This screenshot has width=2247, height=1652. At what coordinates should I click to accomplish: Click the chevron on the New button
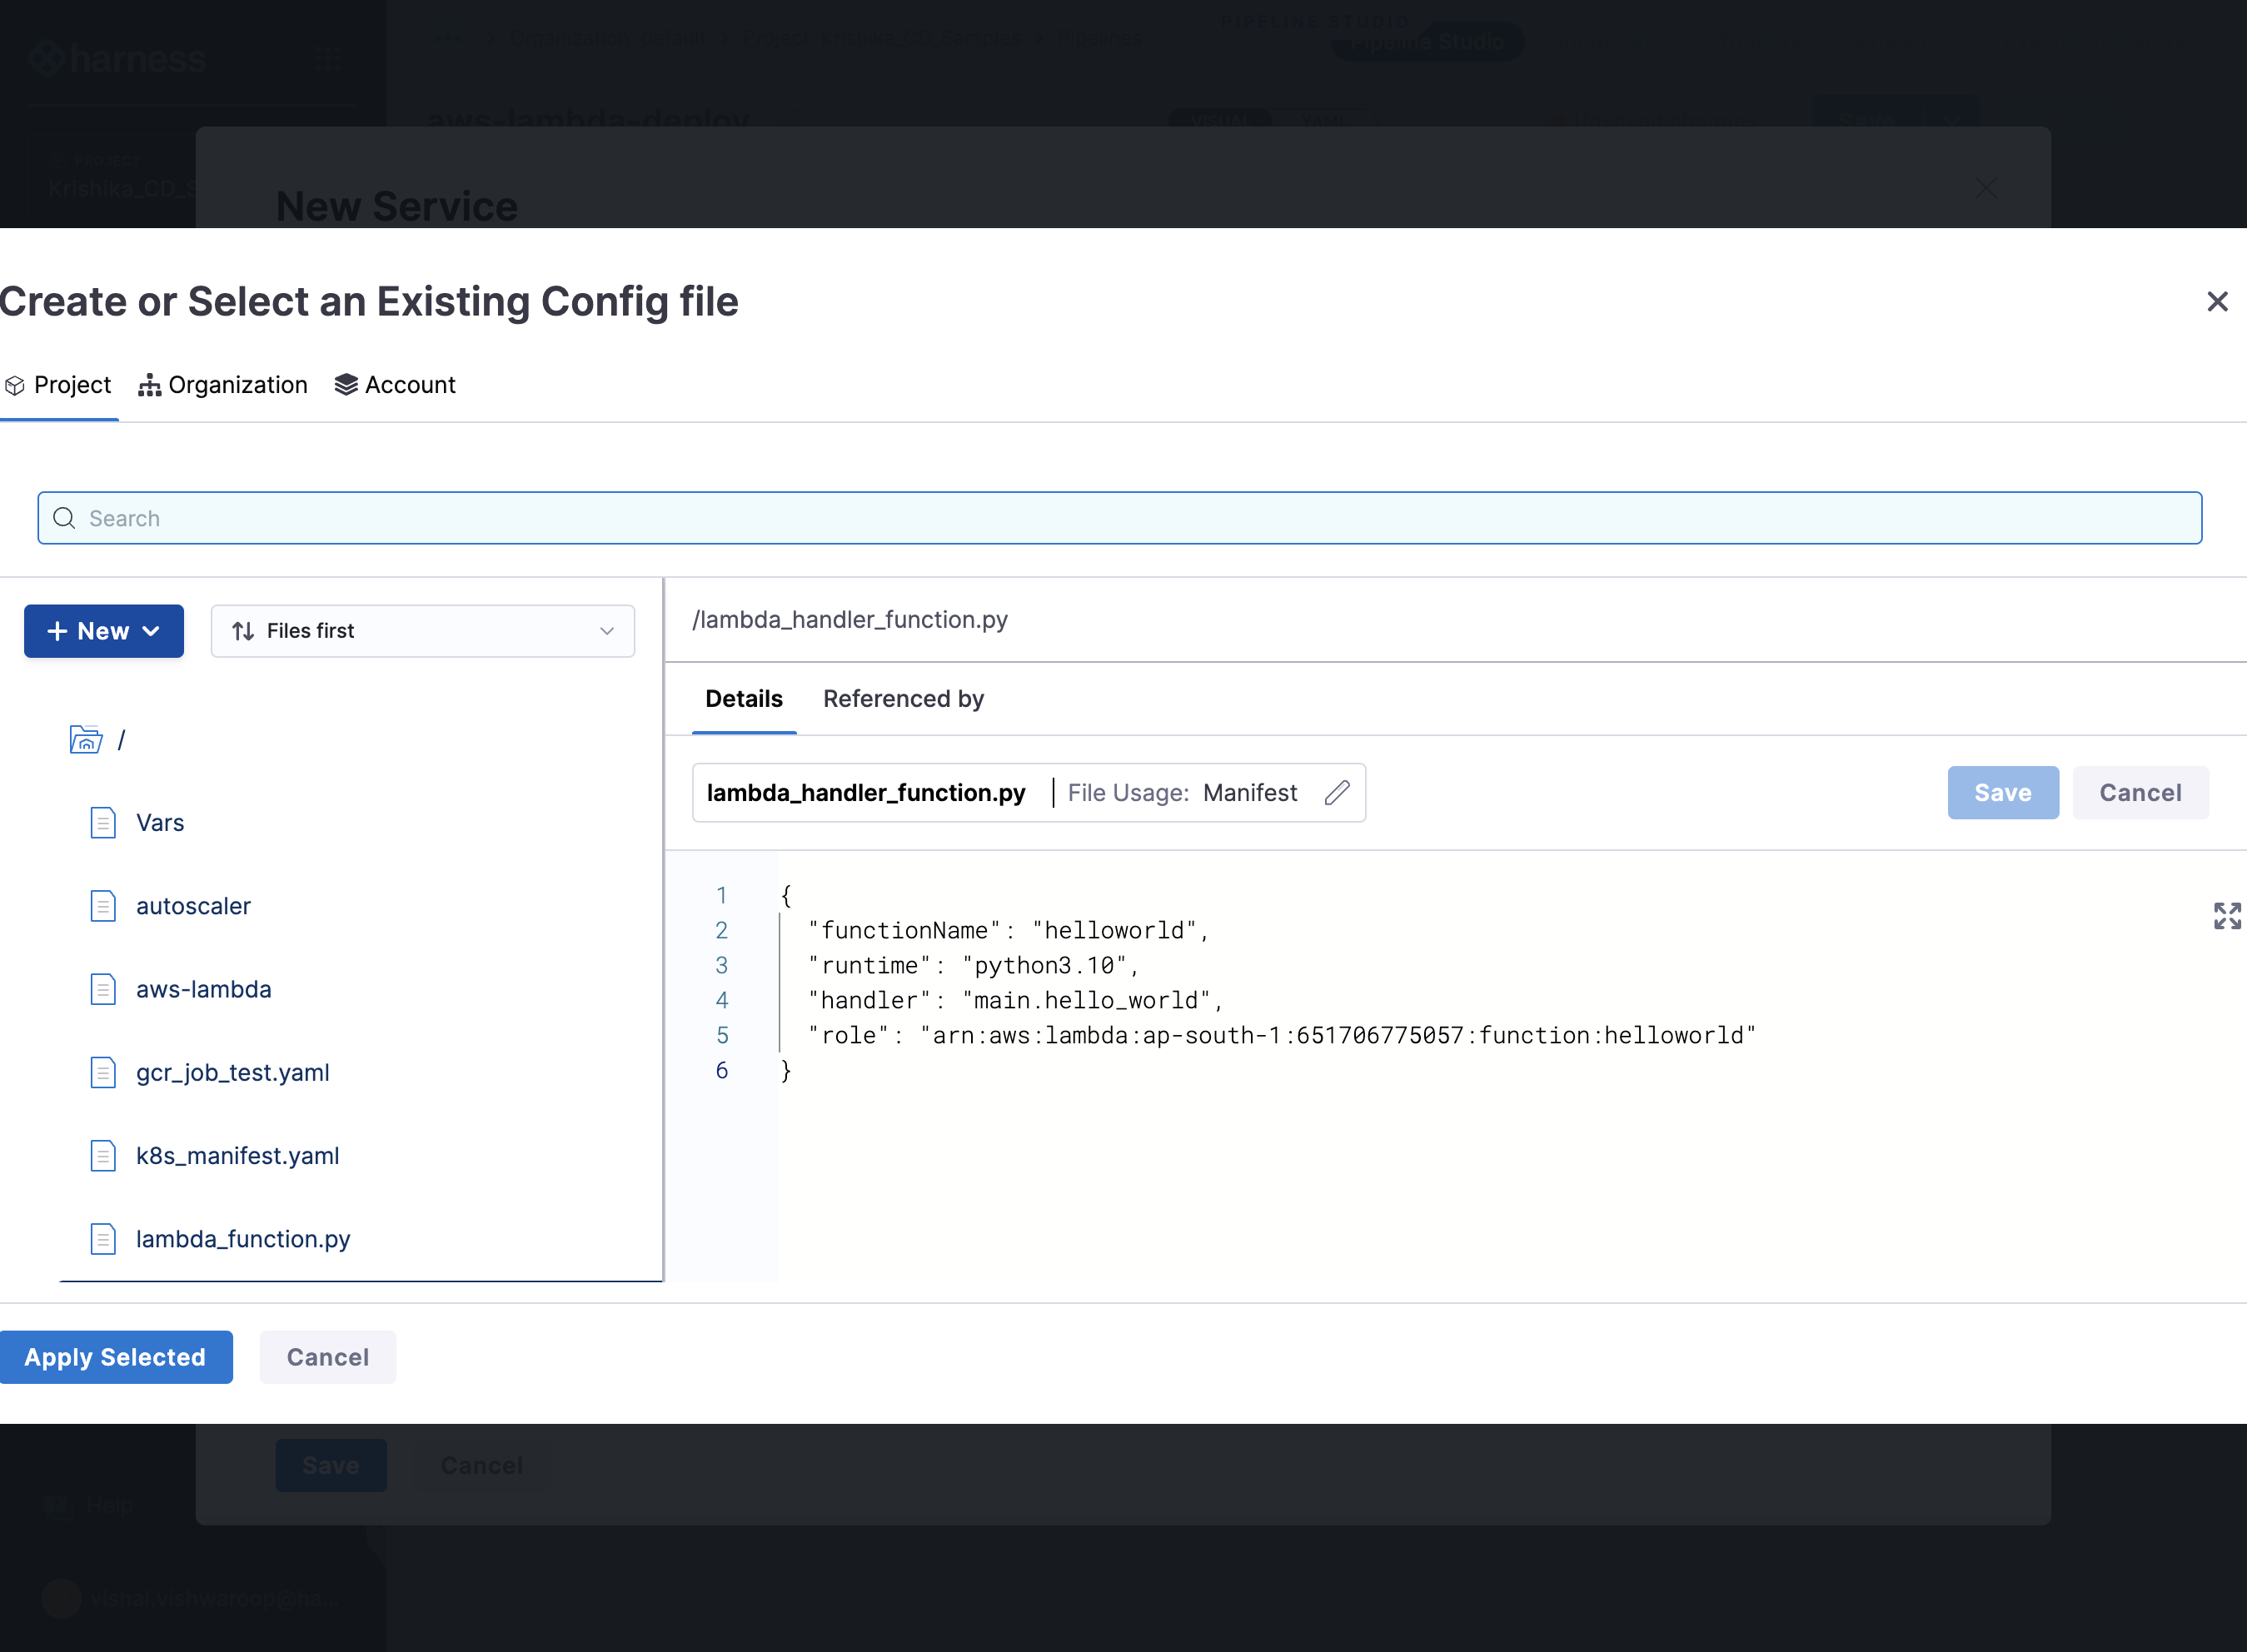[x=151, y=631]
